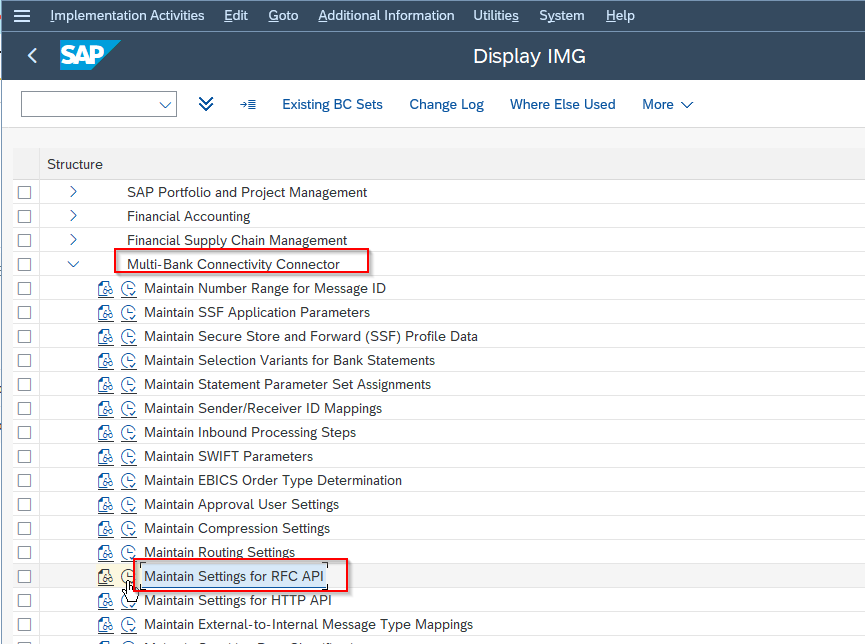865x644 pixels.
Task: Execute activity icon for Maintain Settings for HTTP API
Action: [x=128, y=600]
